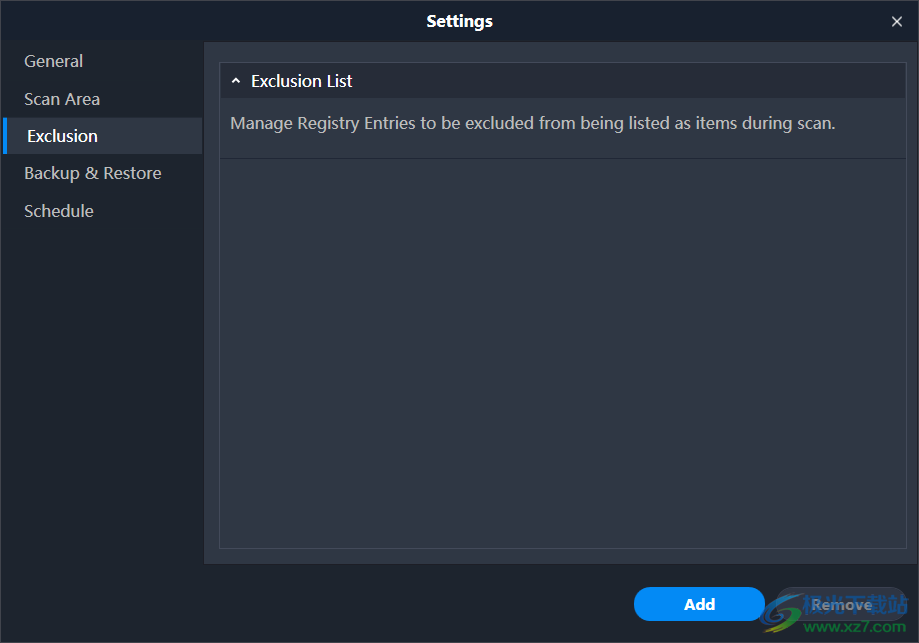Collapse the Exclusion List chevron arrow
This screenshot has height=643, width=919.
[236, 81]
